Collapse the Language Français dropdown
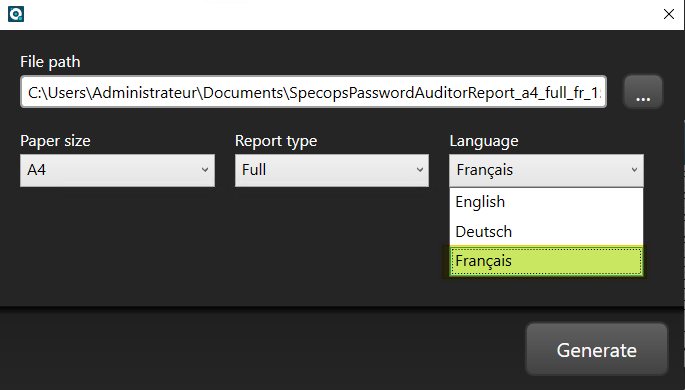 click(546, 170)
